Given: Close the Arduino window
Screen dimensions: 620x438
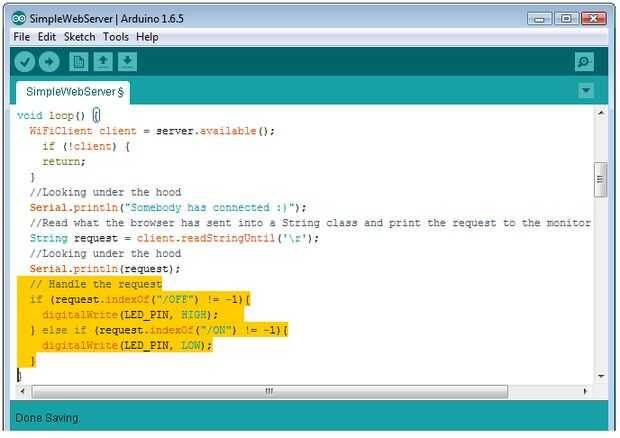Looking at the screenshot, I should click(x=594, y=19).
